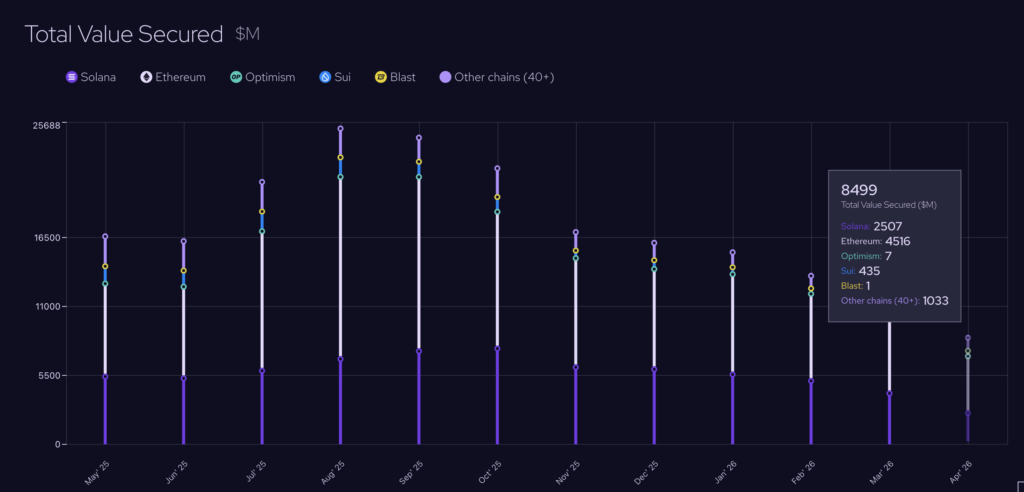
Task: Click the Solana legend icon
Action: [72, 77]
